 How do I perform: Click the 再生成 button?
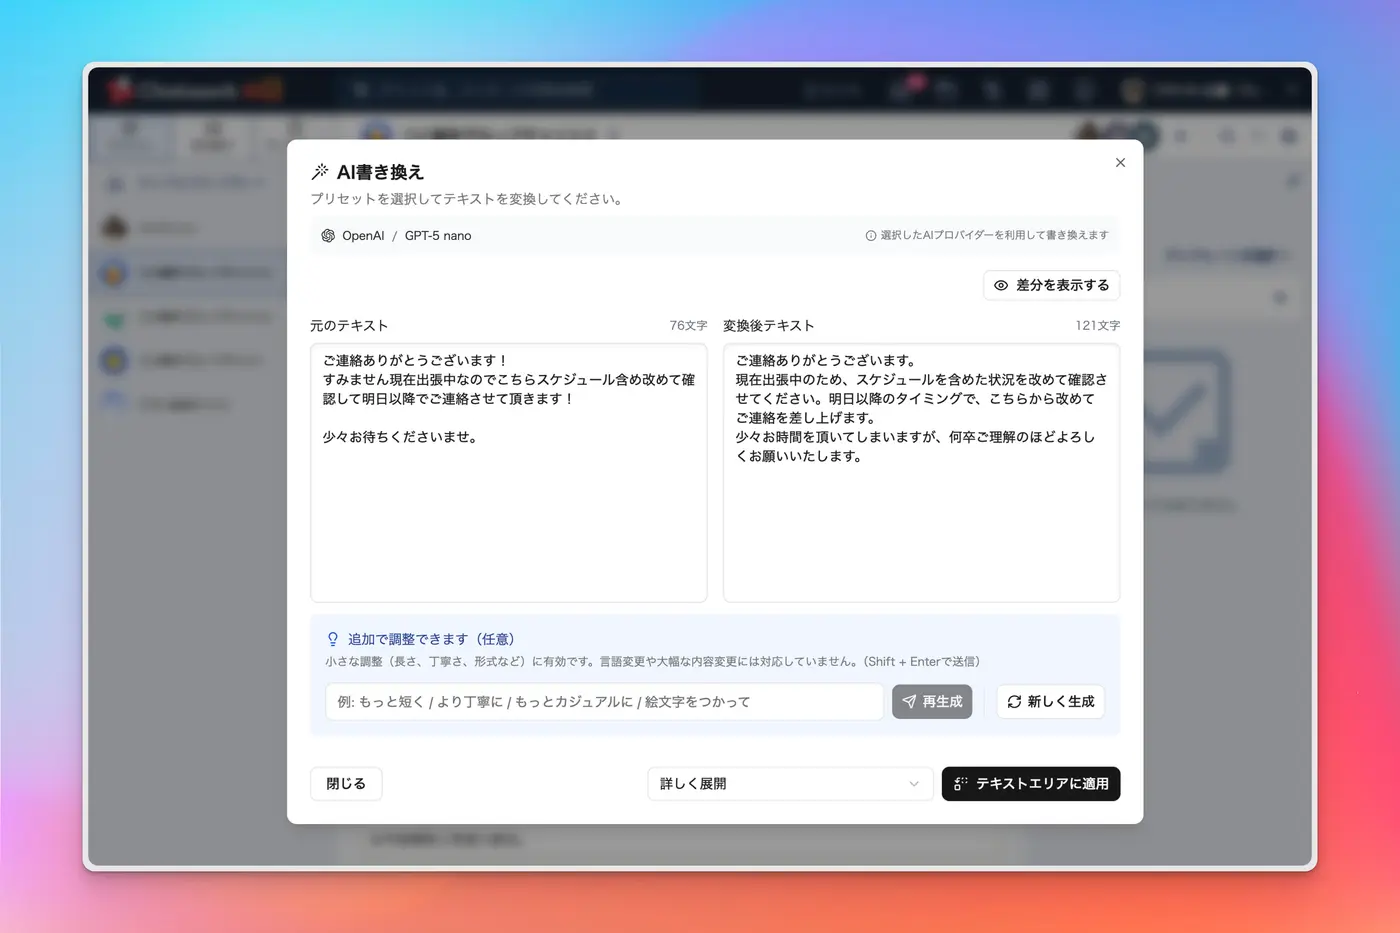pyautogui.click(x=932, y=702)
